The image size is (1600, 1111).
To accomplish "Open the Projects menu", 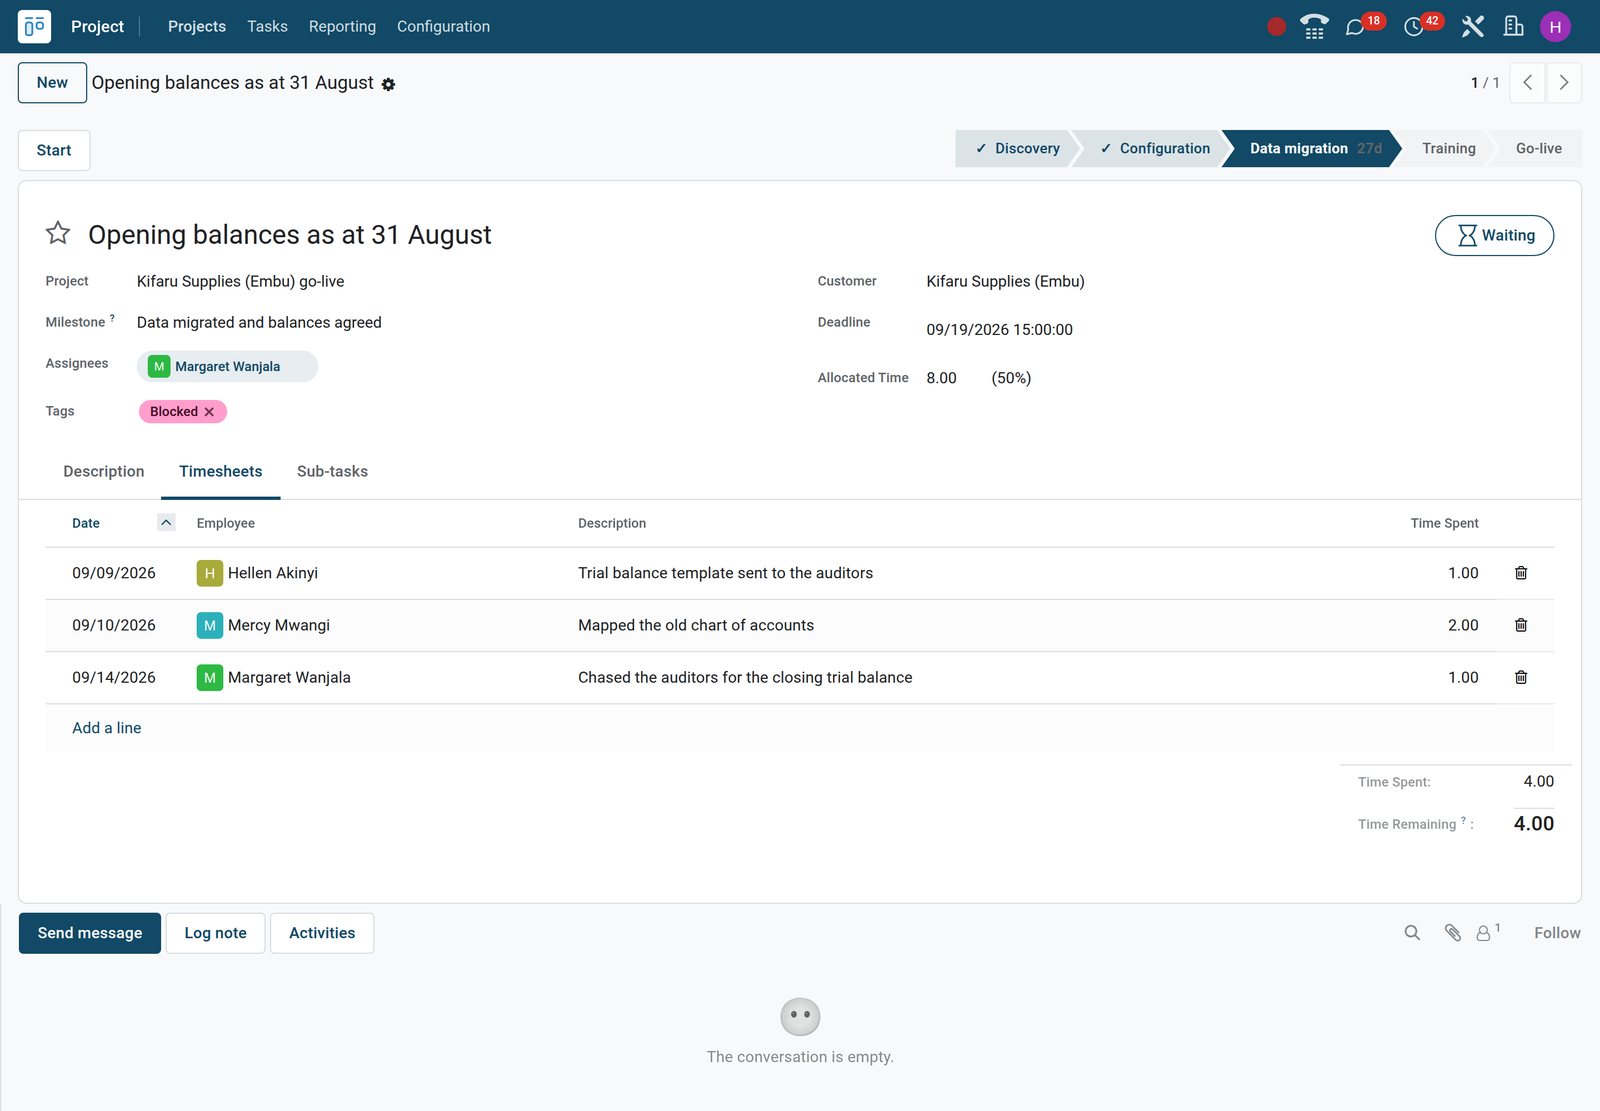I will pyautogui.click(x=197, y=27).
